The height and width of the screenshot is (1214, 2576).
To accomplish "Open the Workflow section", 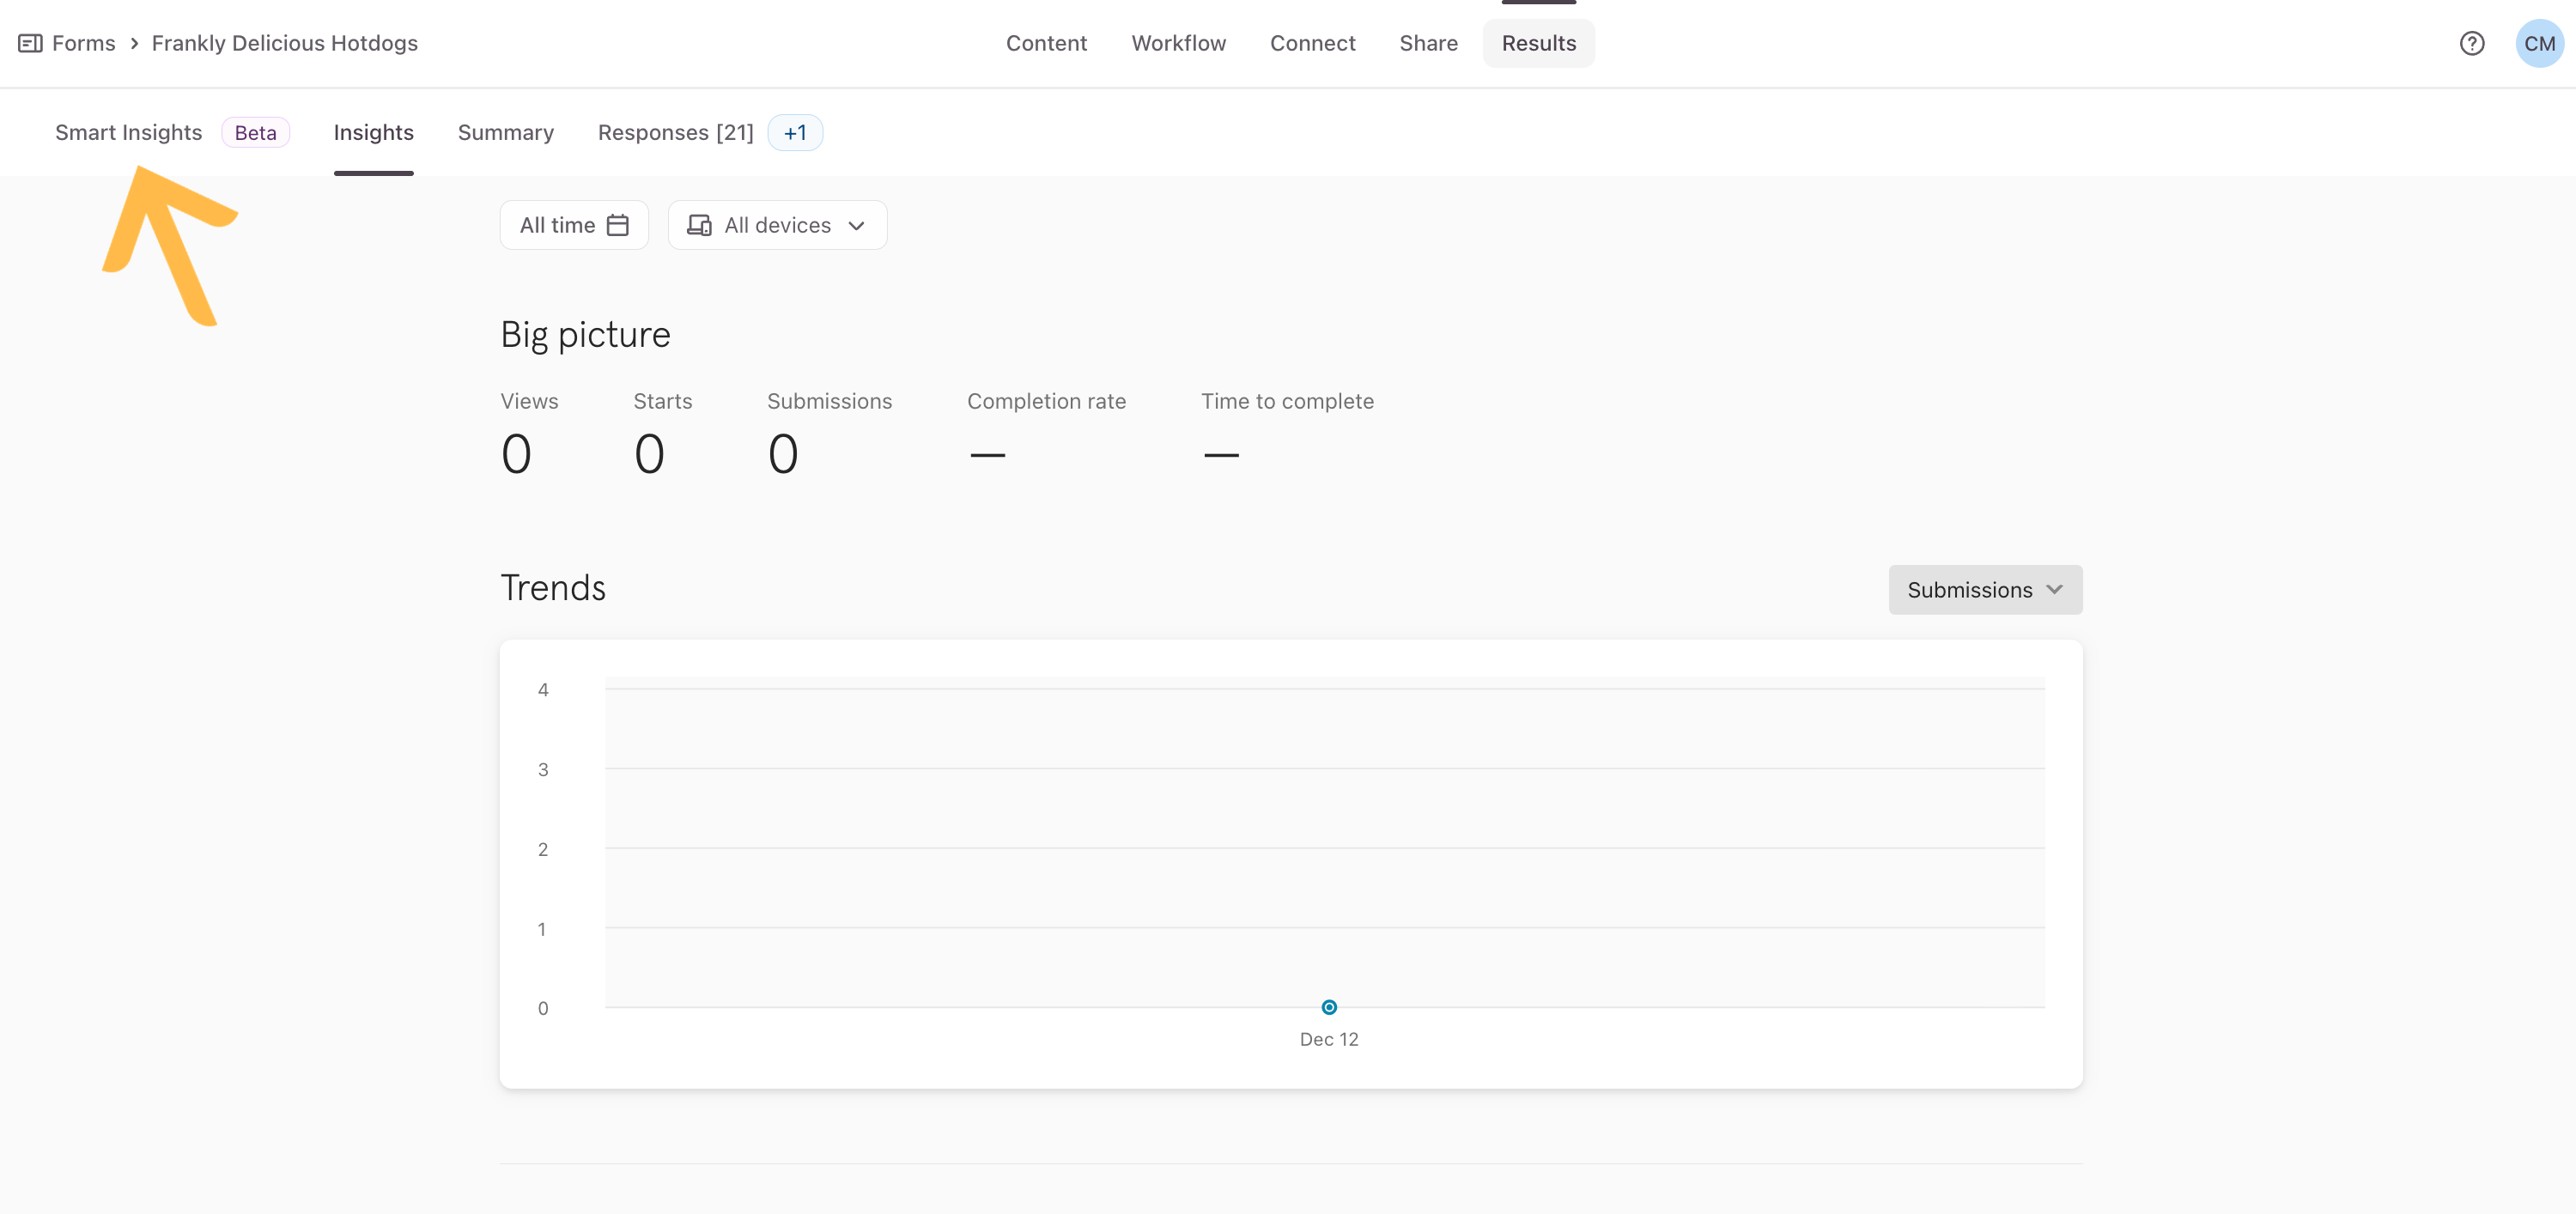I will (x=1178, y=43).
